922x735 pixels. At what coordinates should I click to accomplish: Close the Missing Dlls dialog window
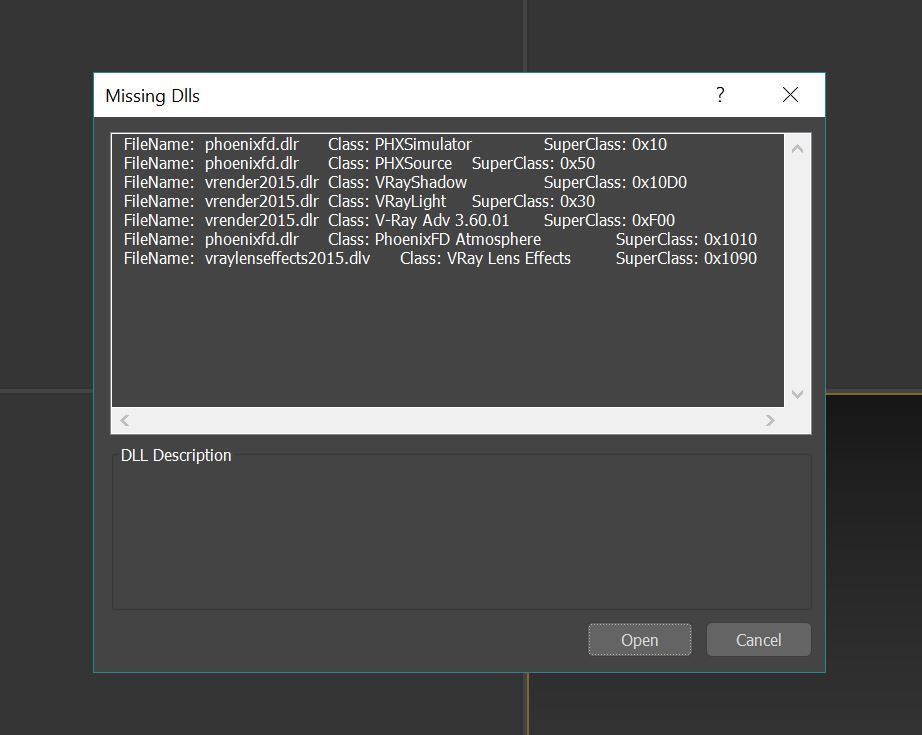pos(790,95)
